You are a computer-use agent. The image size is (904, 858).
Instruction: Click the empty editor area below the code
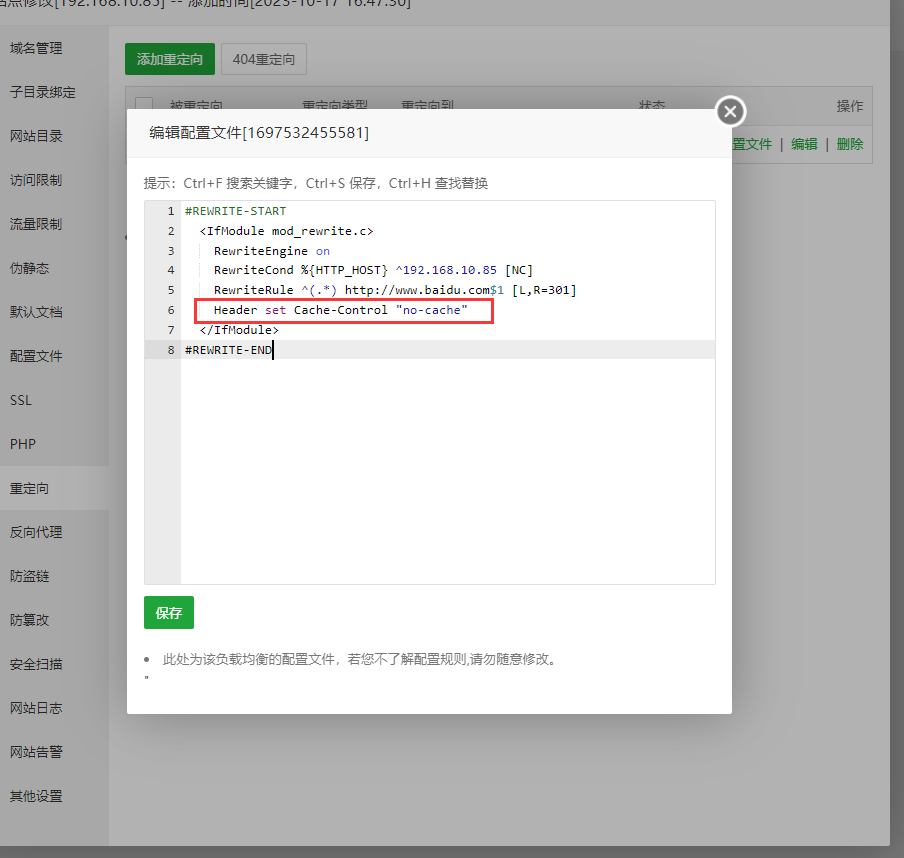[448, 471]
